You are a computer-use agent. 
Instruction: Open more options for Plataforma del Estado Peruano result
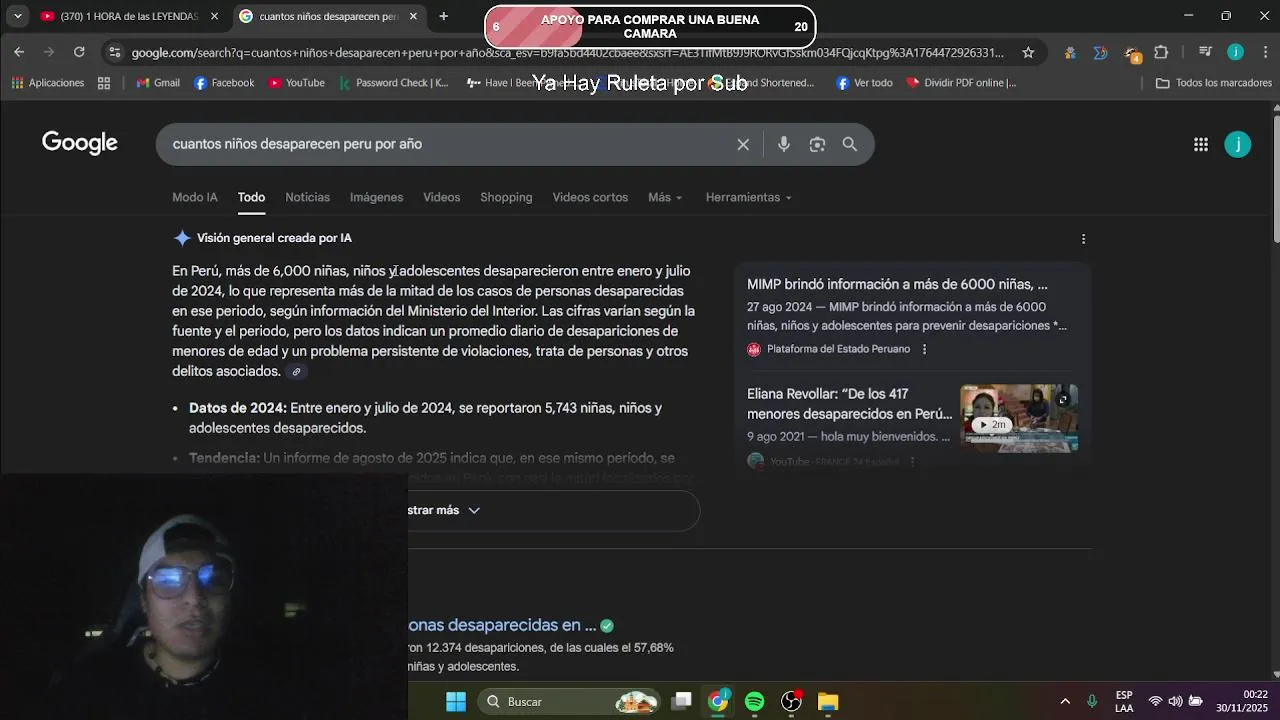coord(924,349)
